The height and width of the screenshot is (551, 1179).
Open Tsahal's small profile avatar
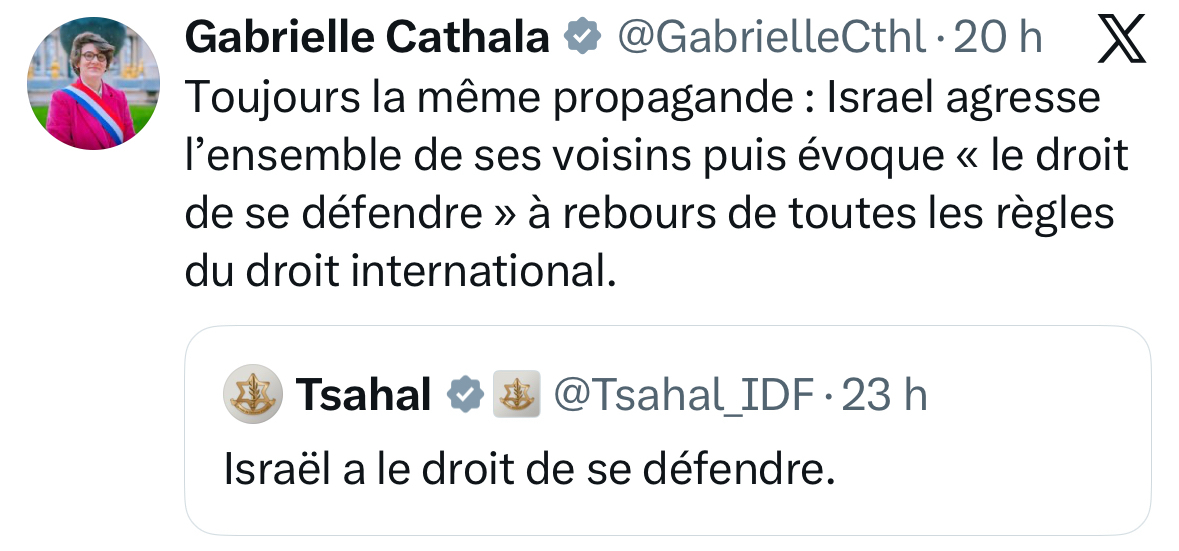pos(251,396)
